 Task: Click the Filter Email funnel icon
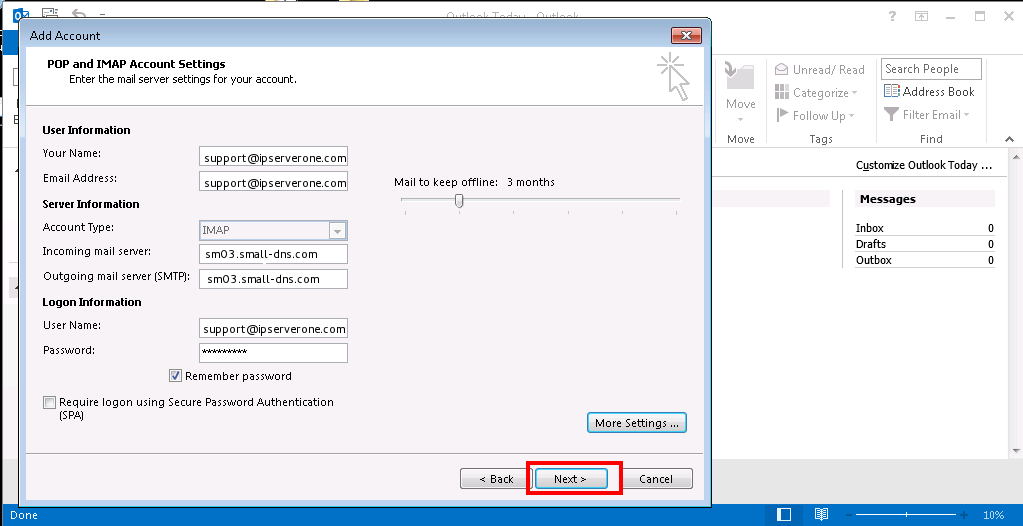(x=891, y=115)
